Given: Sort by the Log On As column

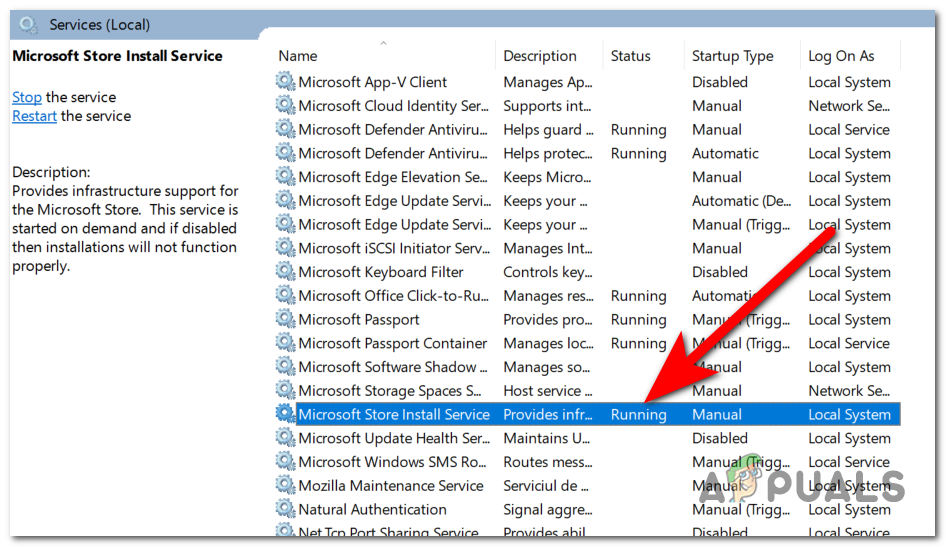Looking at the screenshot, I should pyautogui.click(x=841, y=56).
